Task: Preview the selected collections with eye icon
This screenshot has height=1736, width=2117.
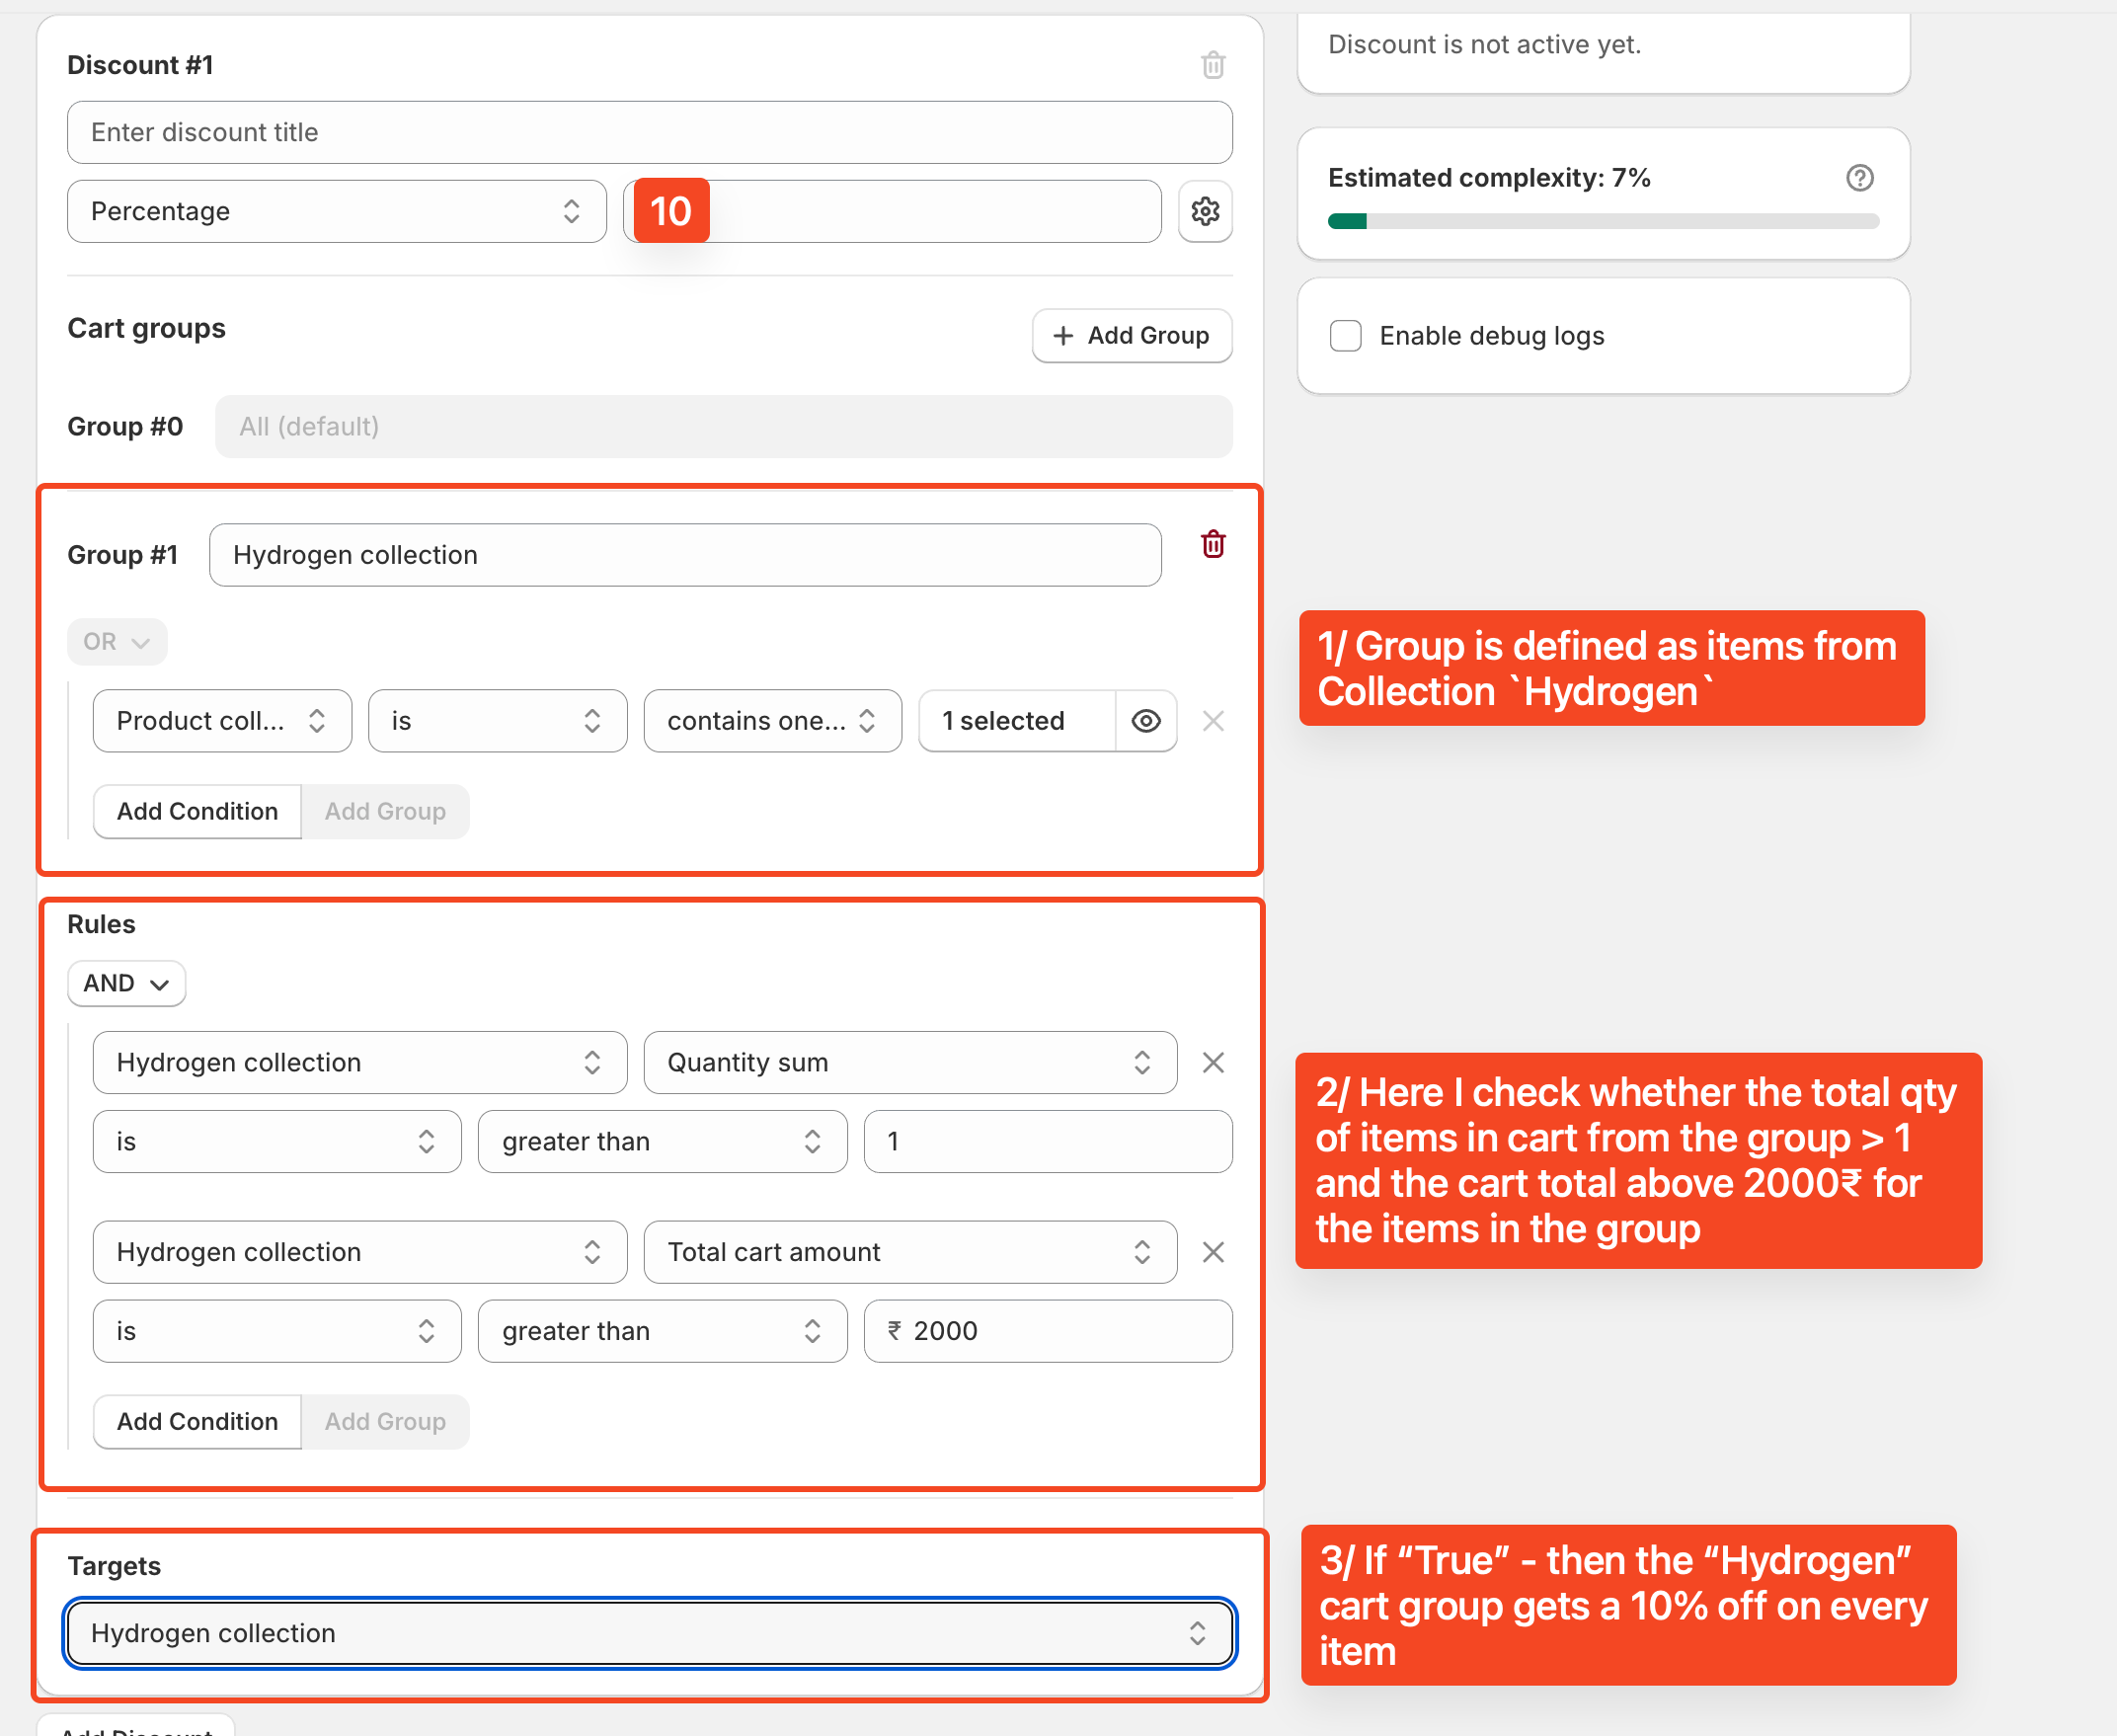Action: (x=1146, y=721)
